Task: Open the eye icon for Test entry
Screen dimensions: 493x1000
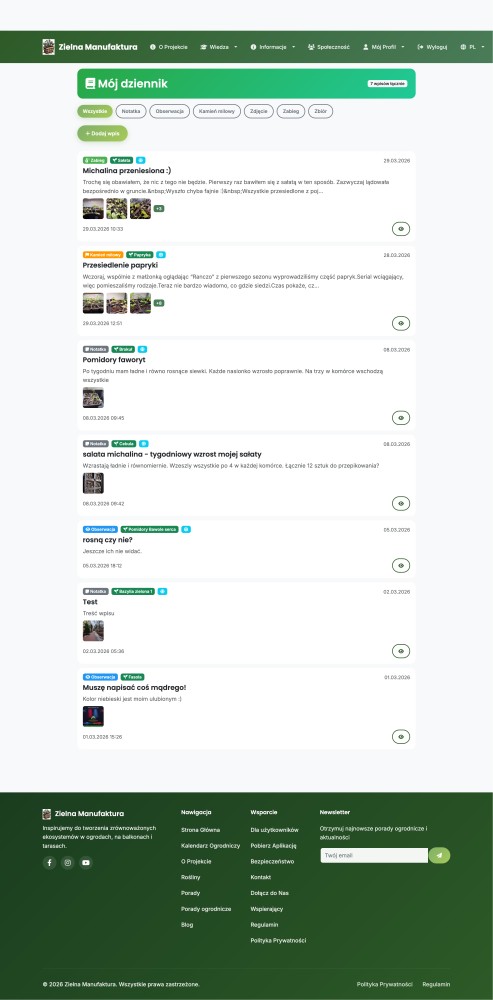Action: point(401,651)
